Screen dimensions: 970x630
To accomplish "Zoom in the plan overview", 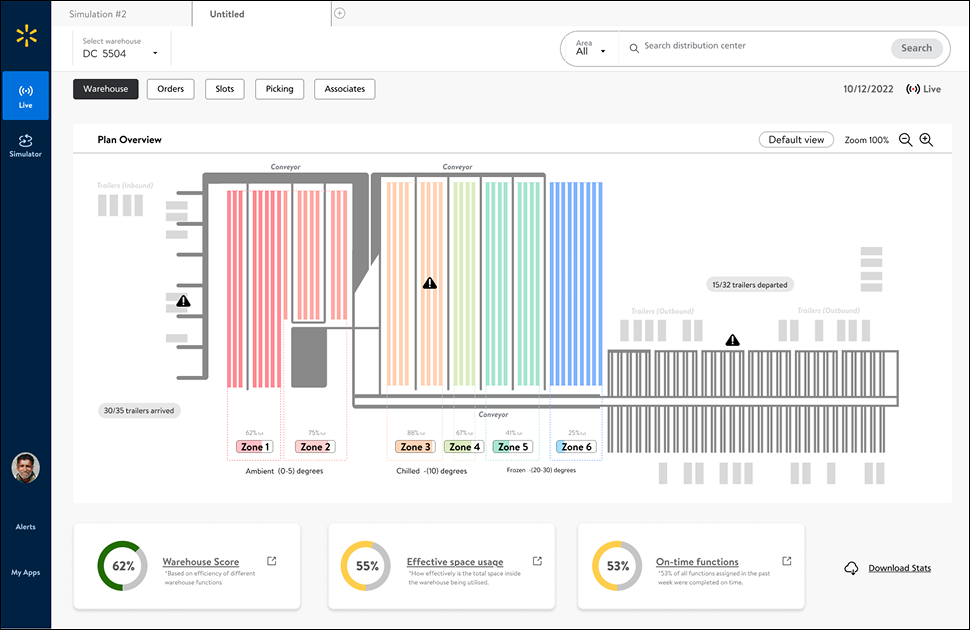I will (x=926, y=140).
